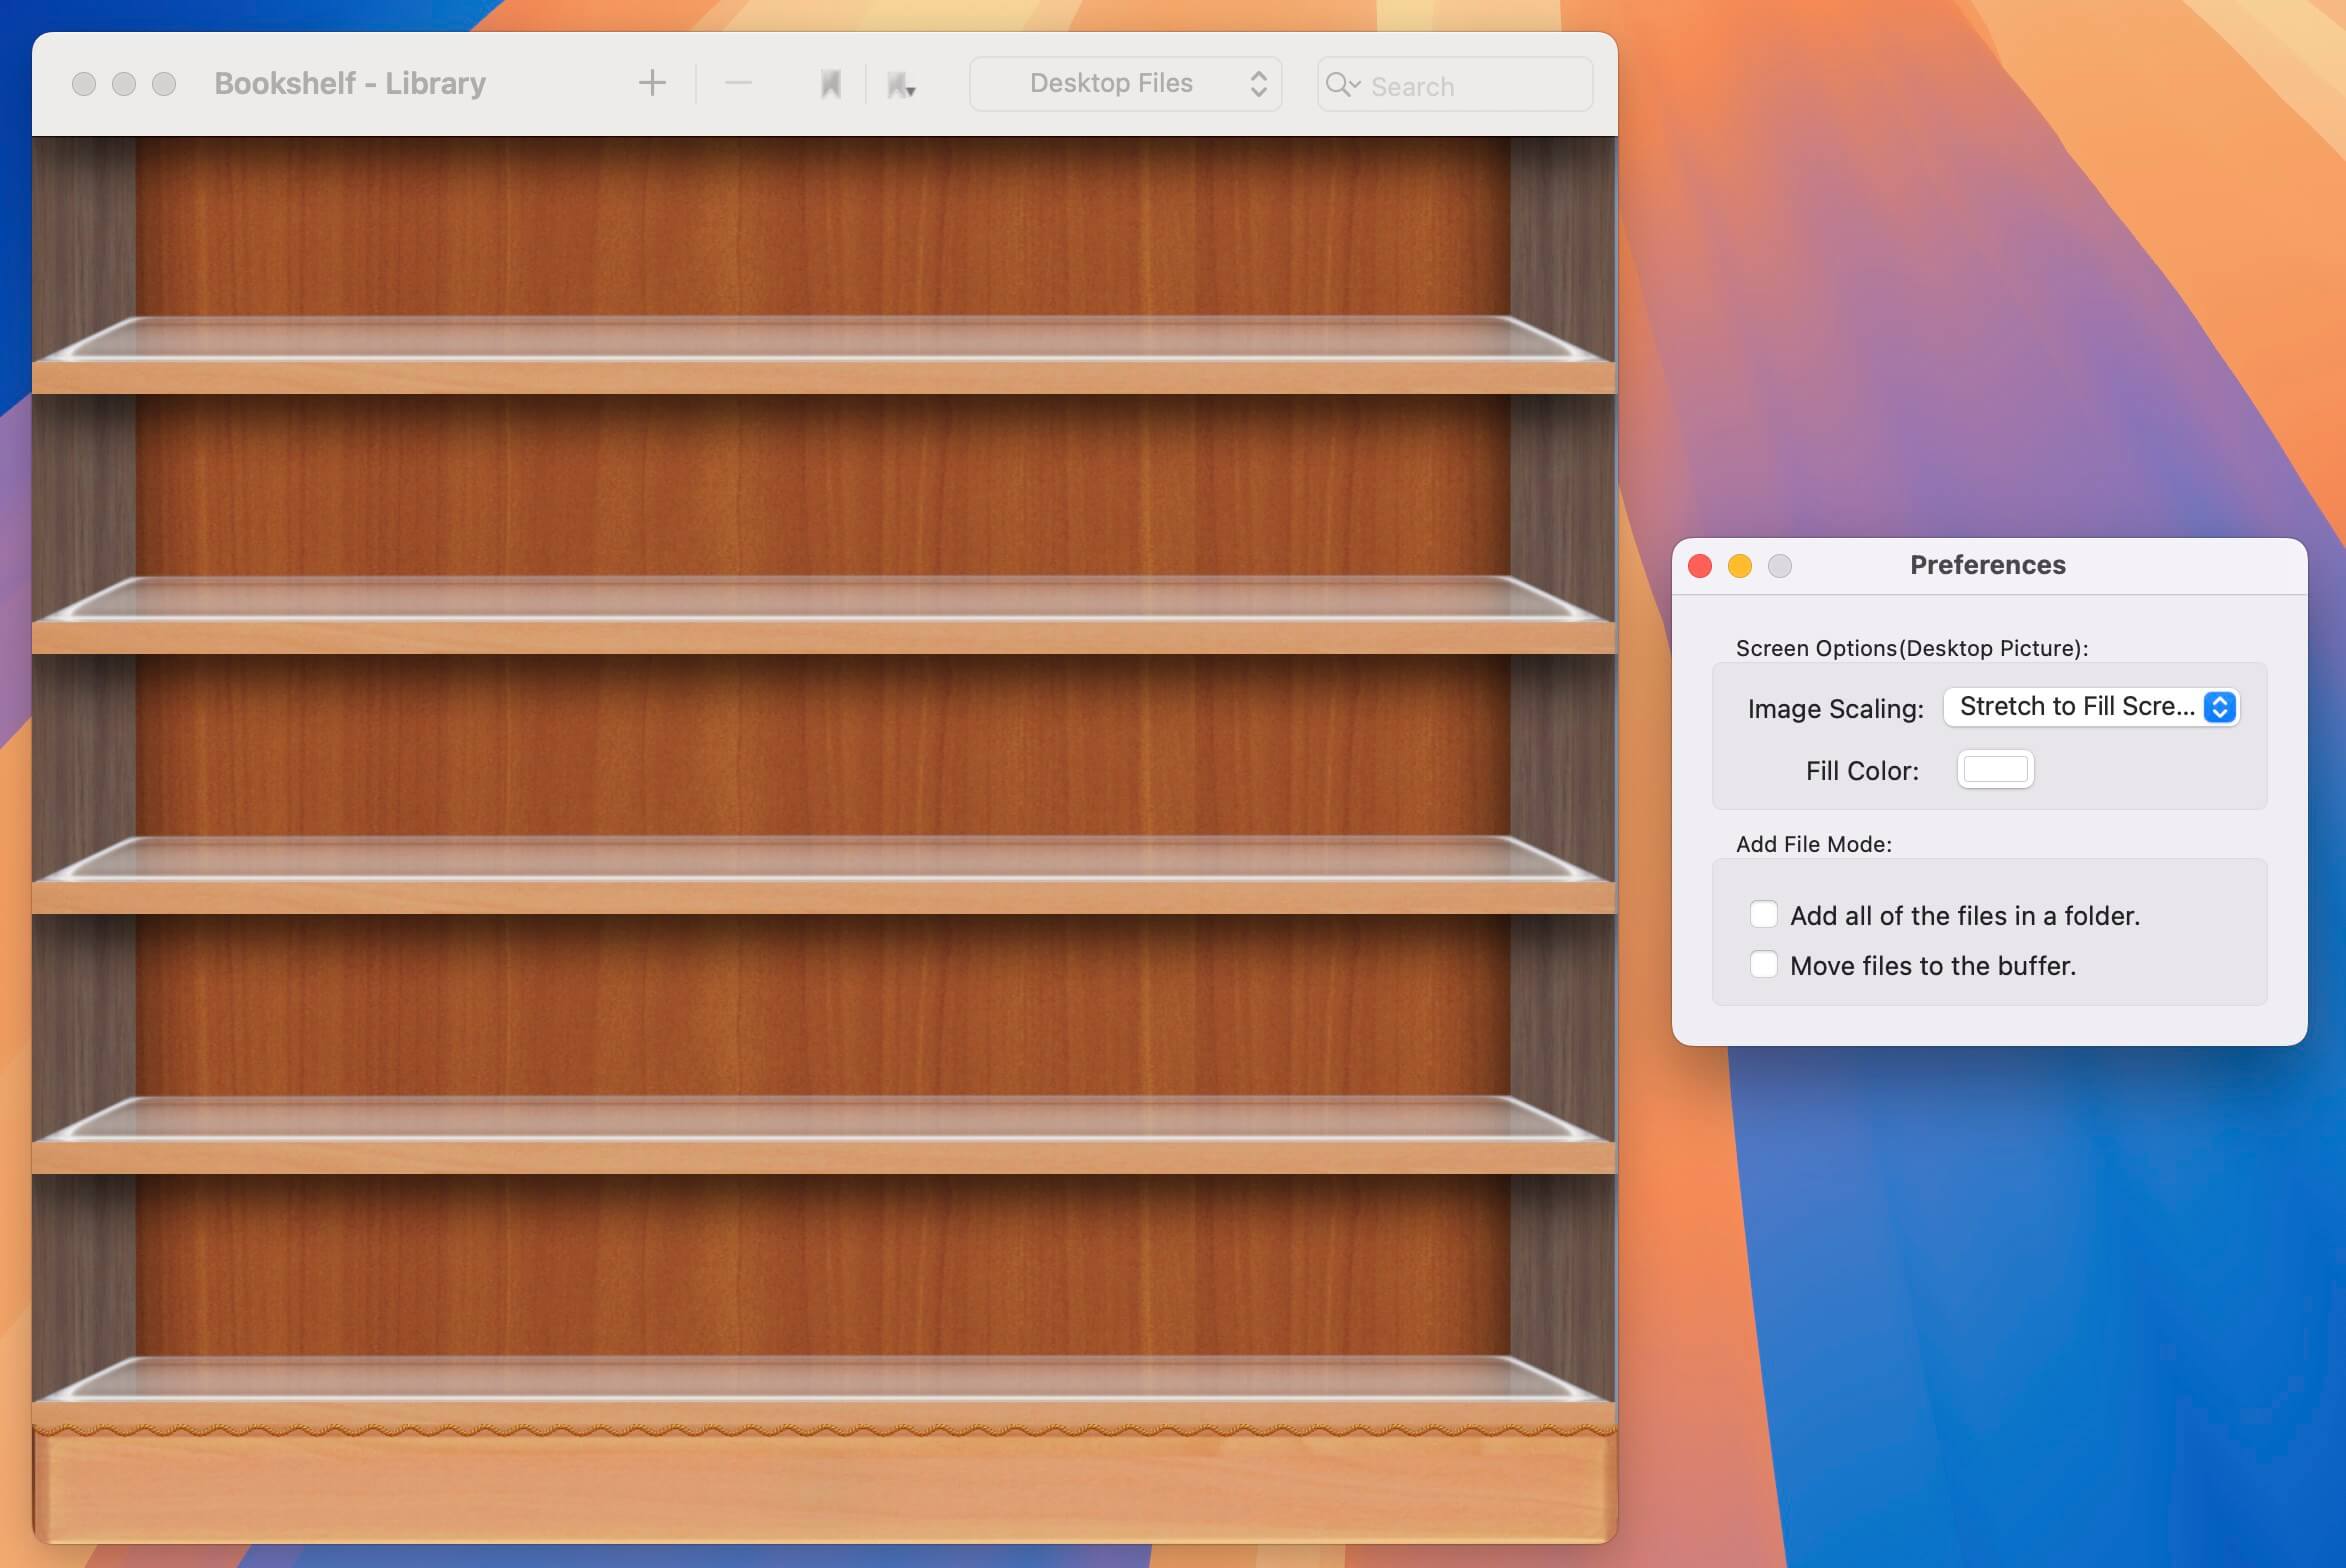Image resolution: width=2346 pixels, height=1568 pixels.
Task: Open the Fill Color well
Action: (x=1995, y=769)
